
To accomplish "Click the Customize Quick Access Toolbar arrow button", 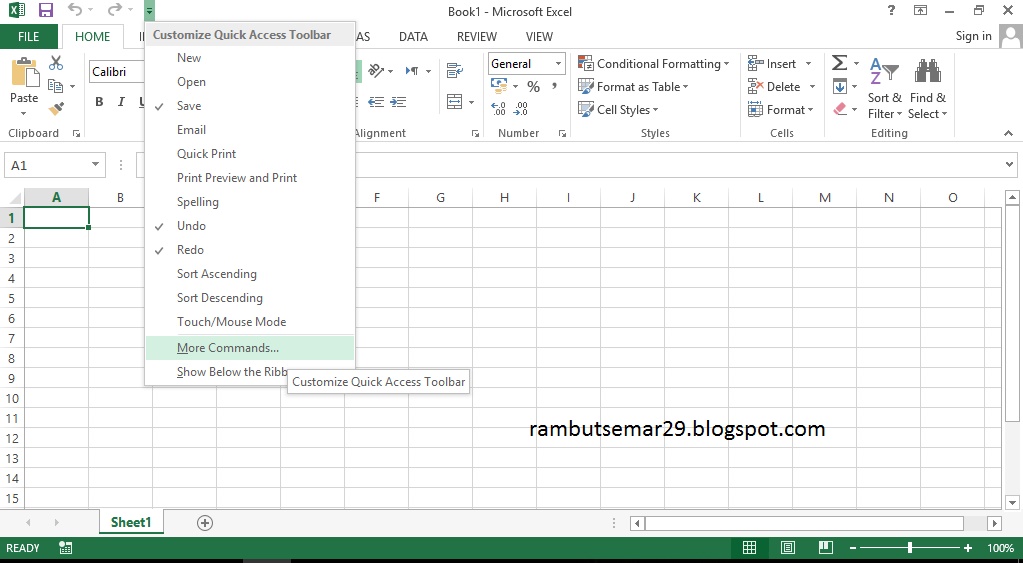I will (149, 10).
